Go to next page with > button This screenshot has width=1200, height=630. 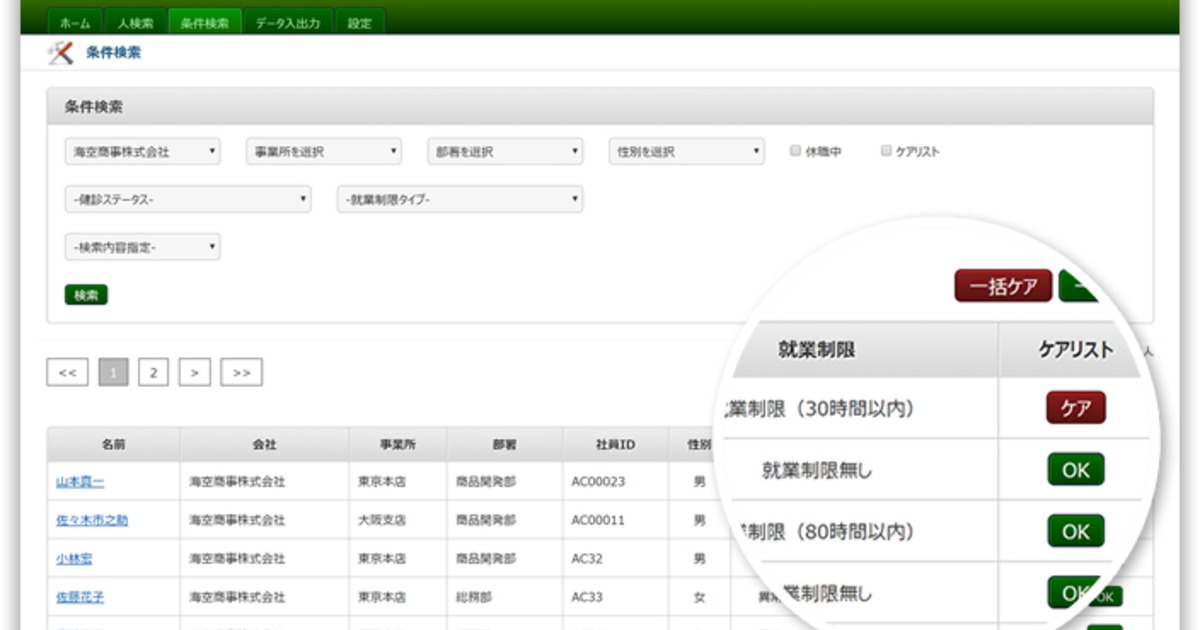pyautogui.click(x=194, y=372)
